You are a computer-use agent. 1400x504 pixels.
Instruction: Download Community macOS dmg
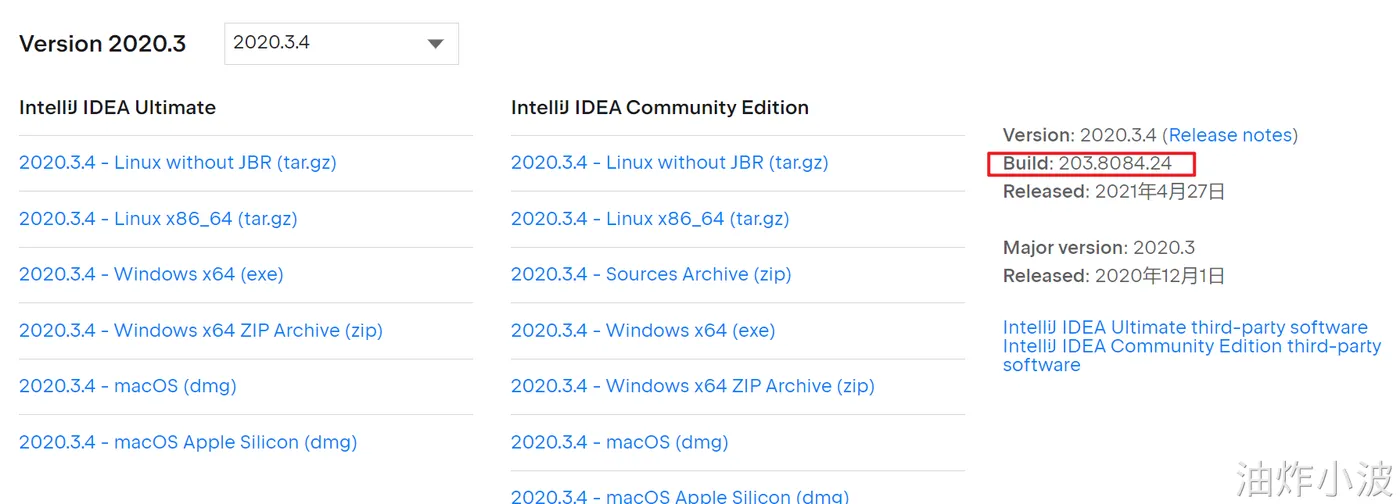coord(620,443)
